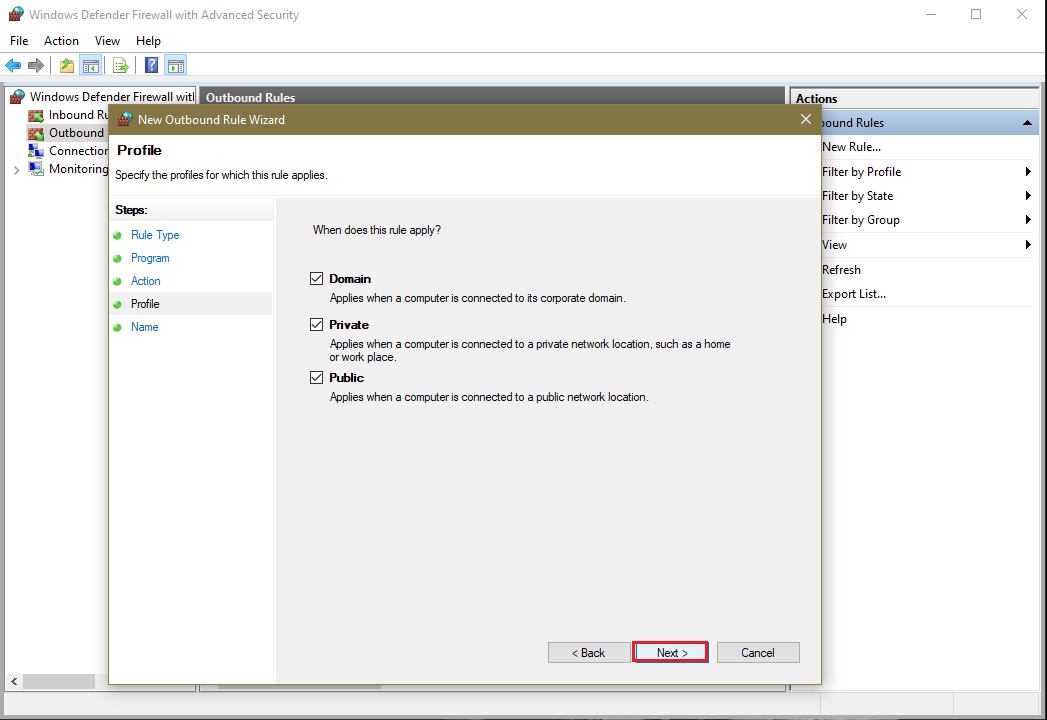Image resolution: width=1047 pixels, height=720 pixels.
Task: Open the File menu
Action: pos(19,41)
